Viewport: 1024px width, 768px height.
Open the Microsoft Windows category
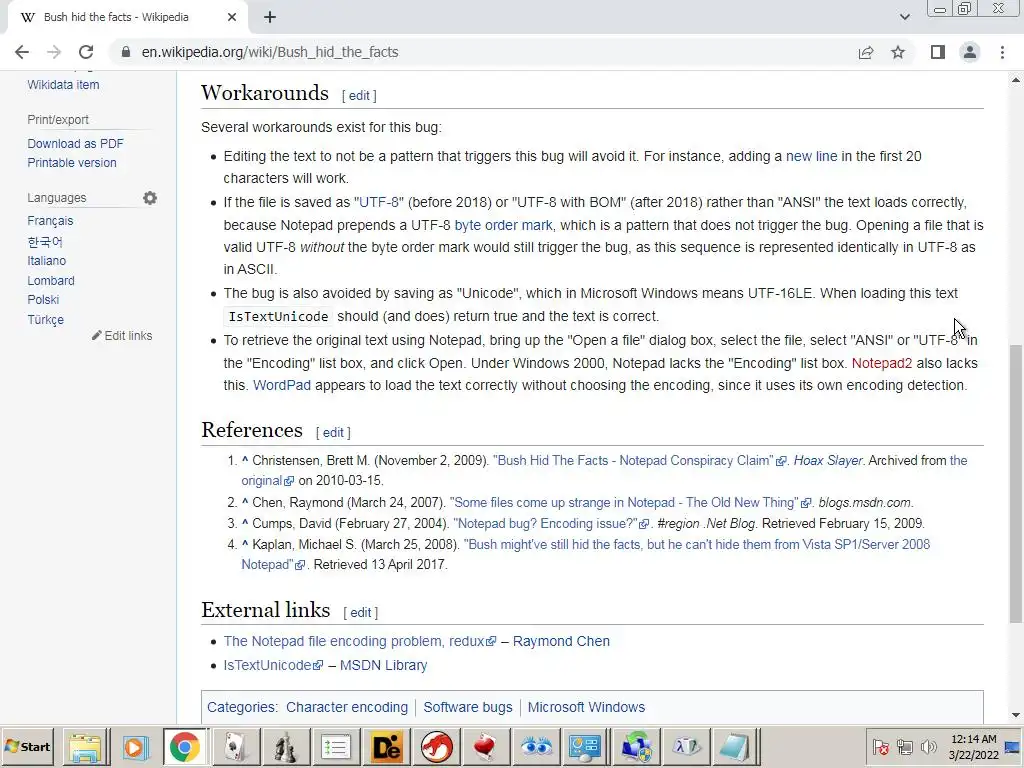[586, 707]
